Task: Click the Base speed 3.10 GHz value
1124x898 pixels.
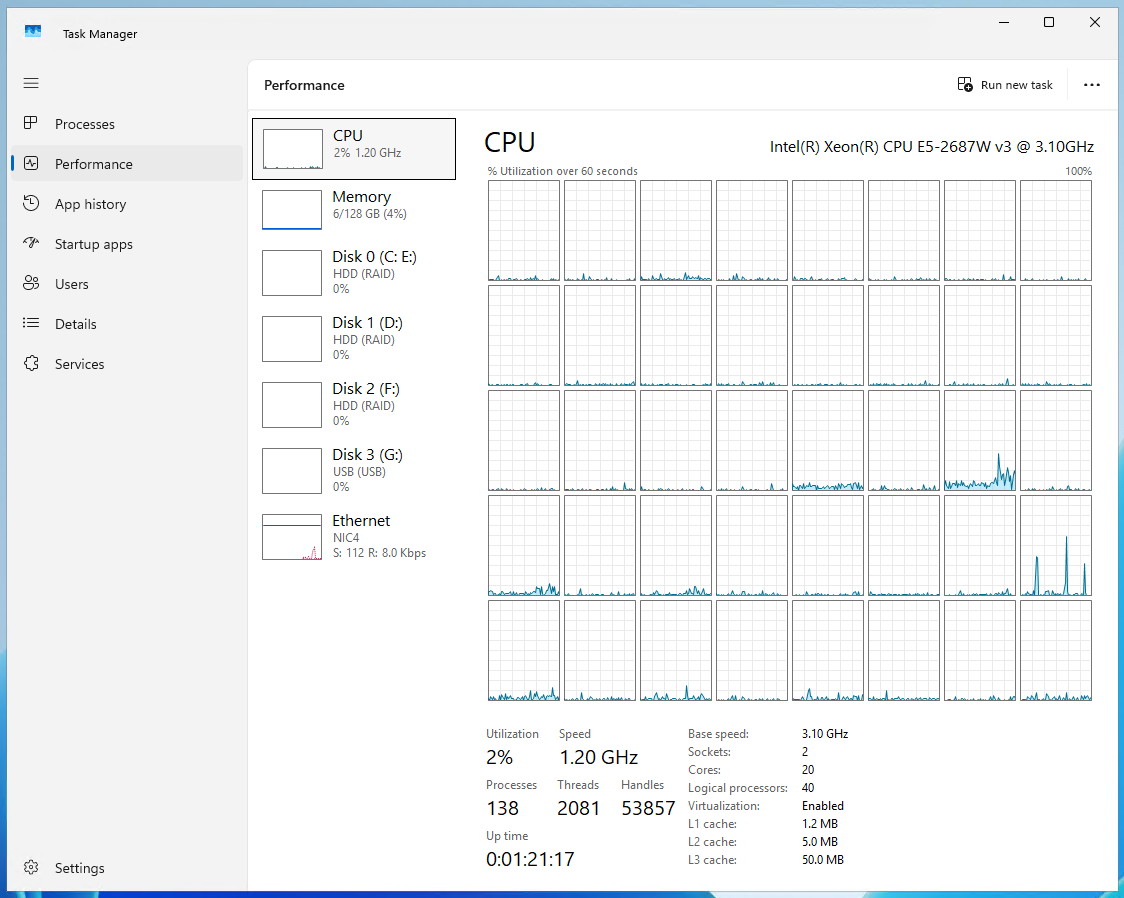Action: pyautogui.click(x=825, y=734)
